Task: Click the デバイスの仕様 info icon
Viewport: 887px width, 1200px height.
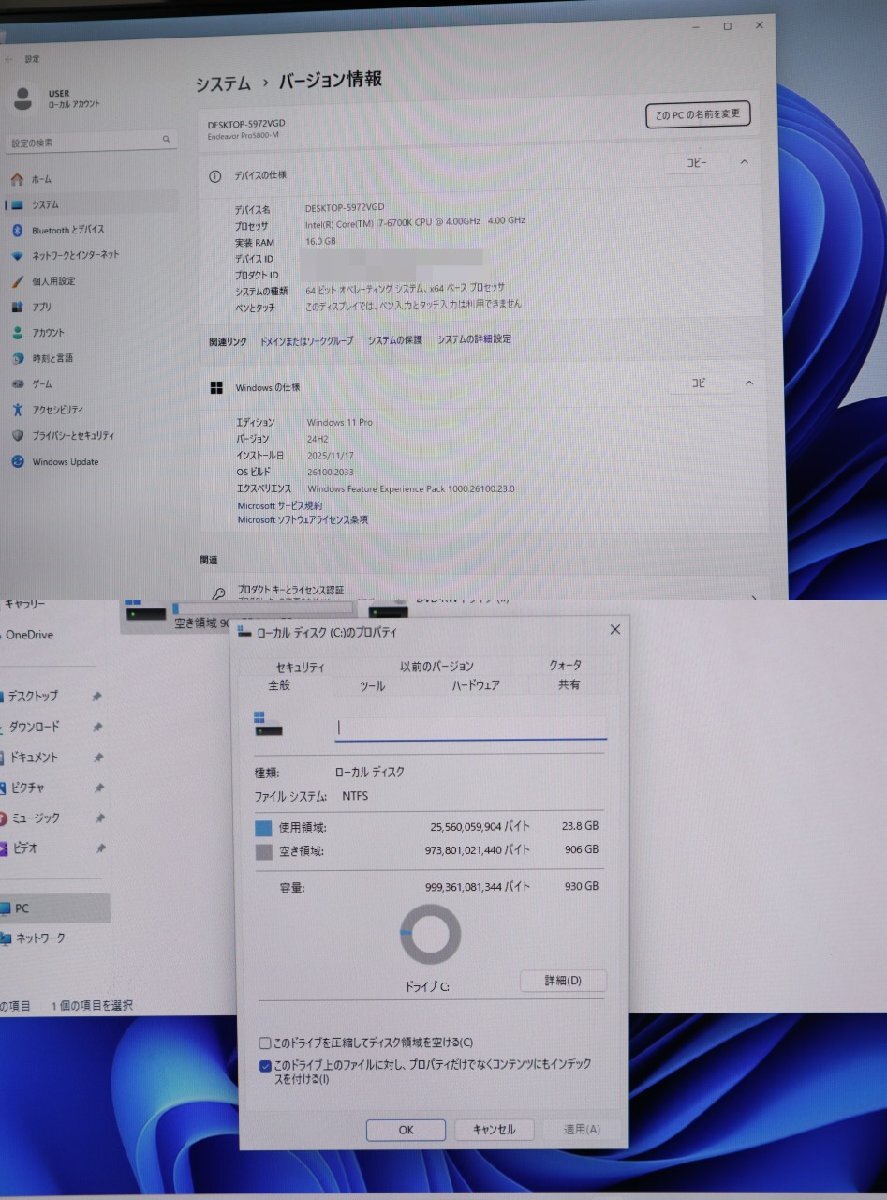Action: coord(214,175)
